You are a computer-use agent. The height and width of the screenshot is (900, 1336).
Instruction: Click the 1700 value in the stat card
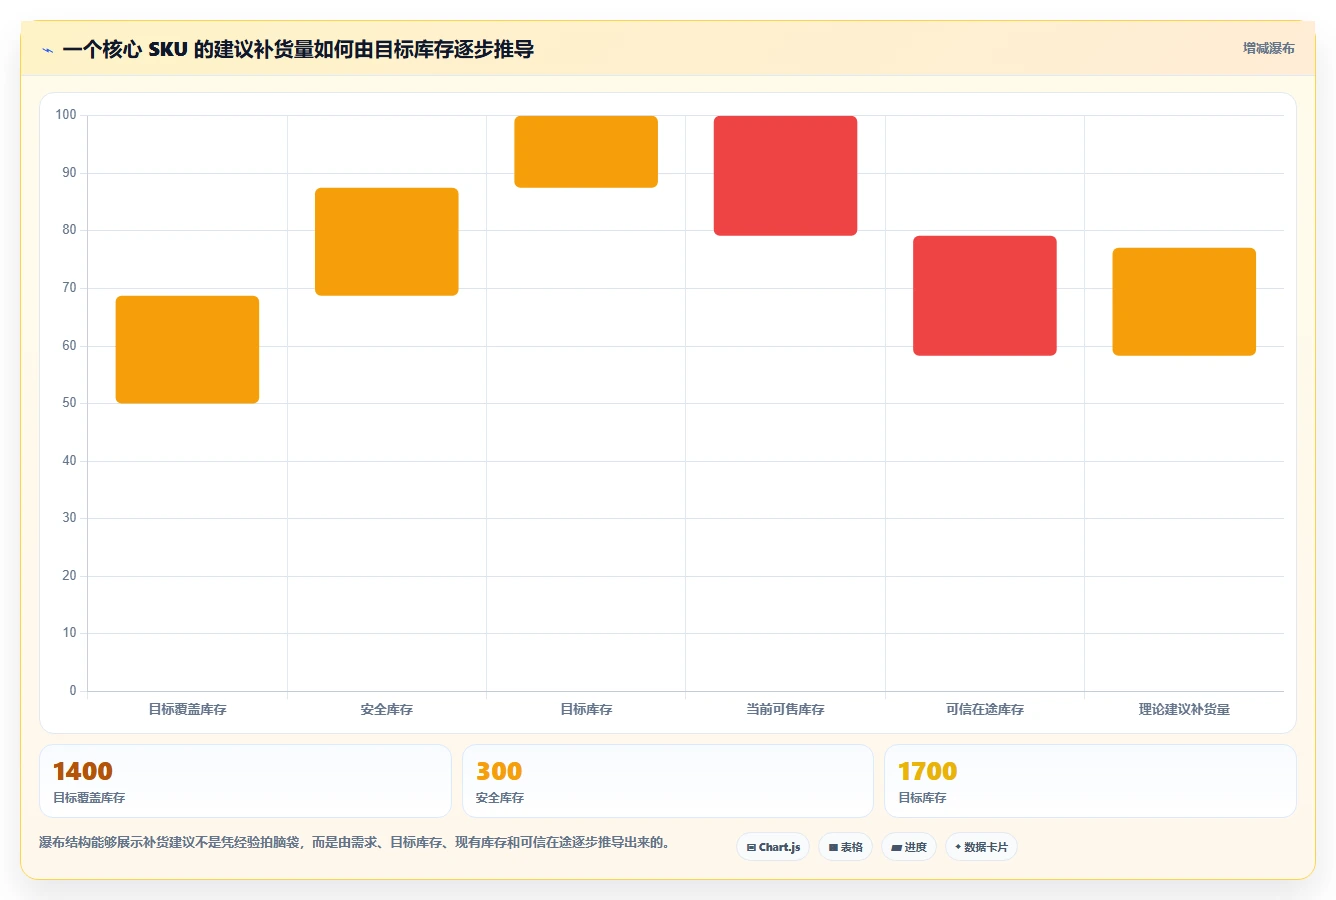(927, 771)
